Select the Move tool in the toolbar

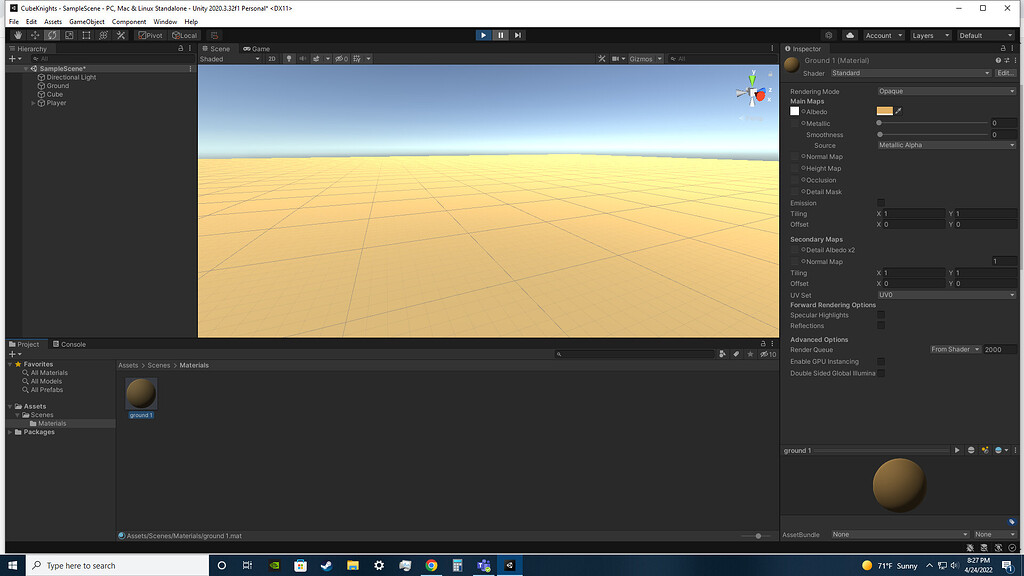pyautogui.click(x=35, y=35)
